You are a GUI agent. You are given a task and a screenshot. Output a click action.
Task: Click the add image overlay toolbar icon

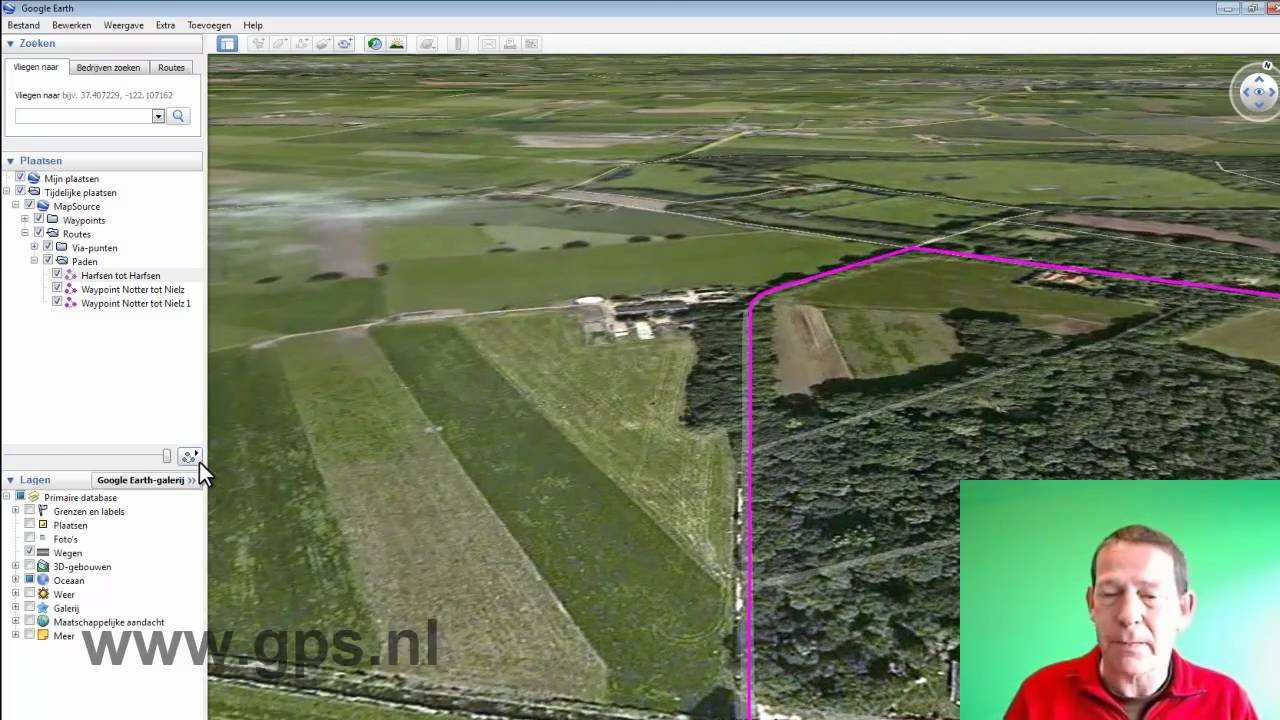[x=323, y=43]
